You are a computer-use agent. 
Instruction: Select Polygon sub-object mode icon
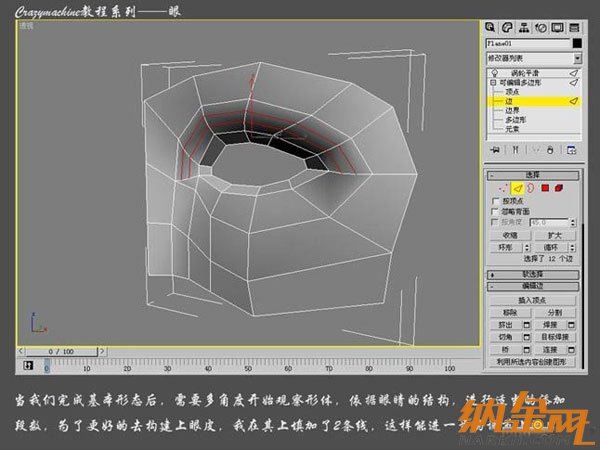(546, 187)
